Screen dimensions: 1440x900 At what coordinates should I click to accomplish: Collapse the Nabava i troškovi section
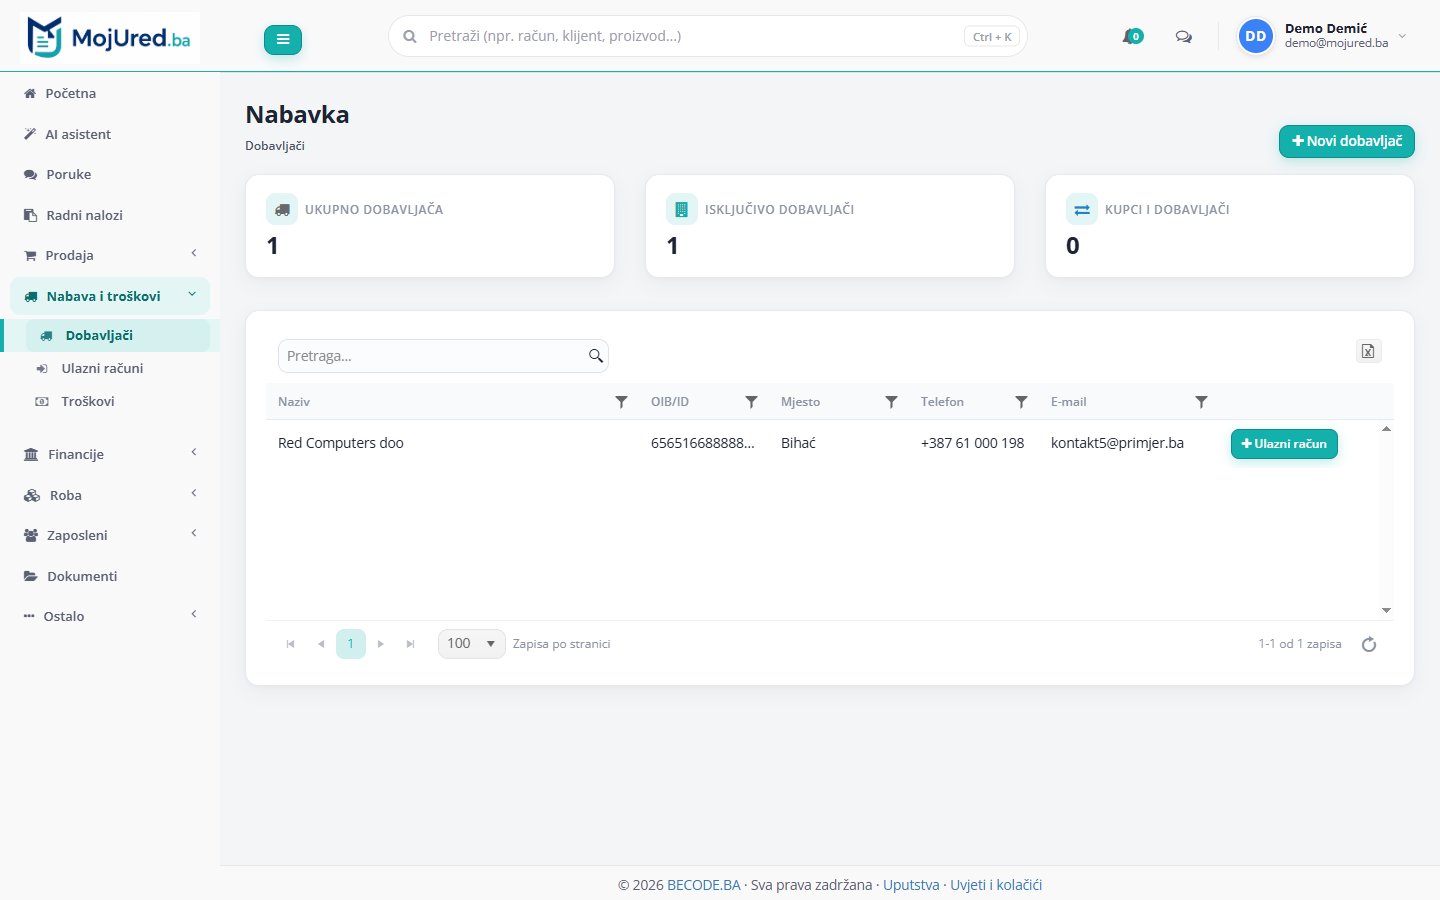coord(110,296)
